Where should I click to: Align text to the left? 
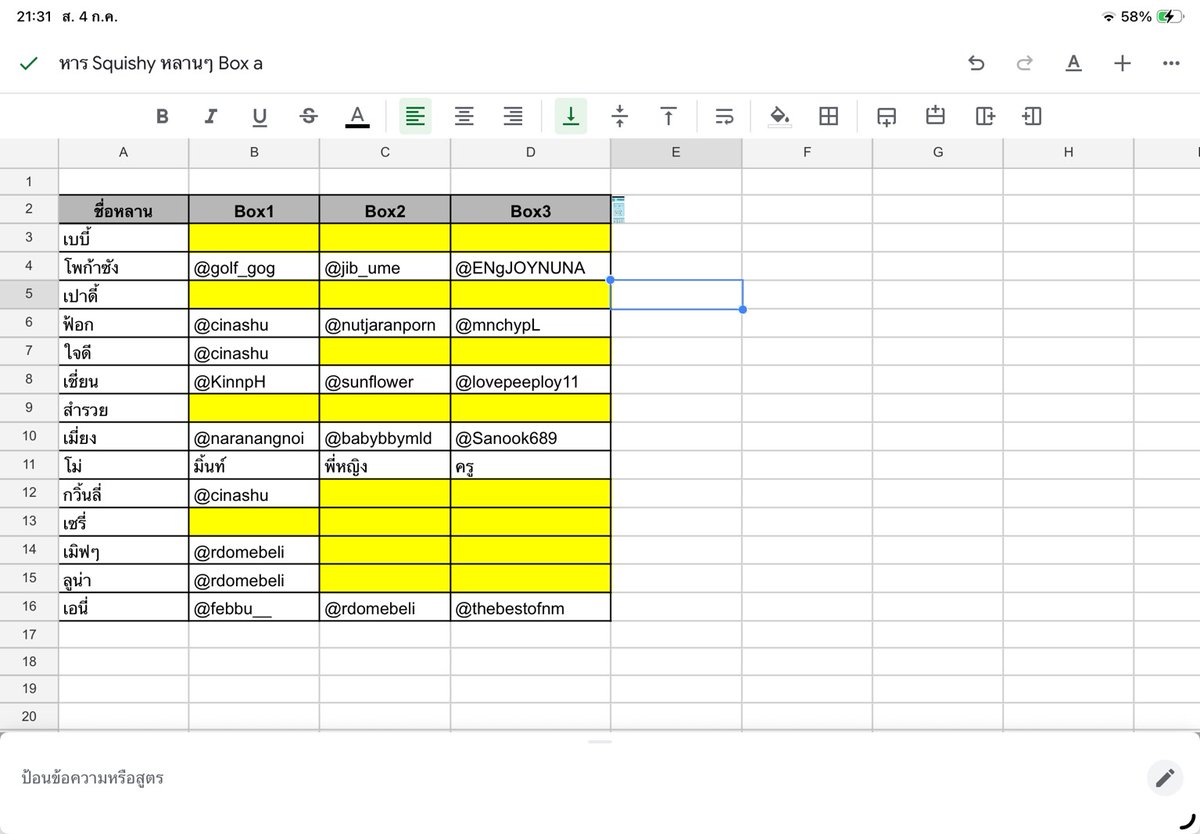415,117
